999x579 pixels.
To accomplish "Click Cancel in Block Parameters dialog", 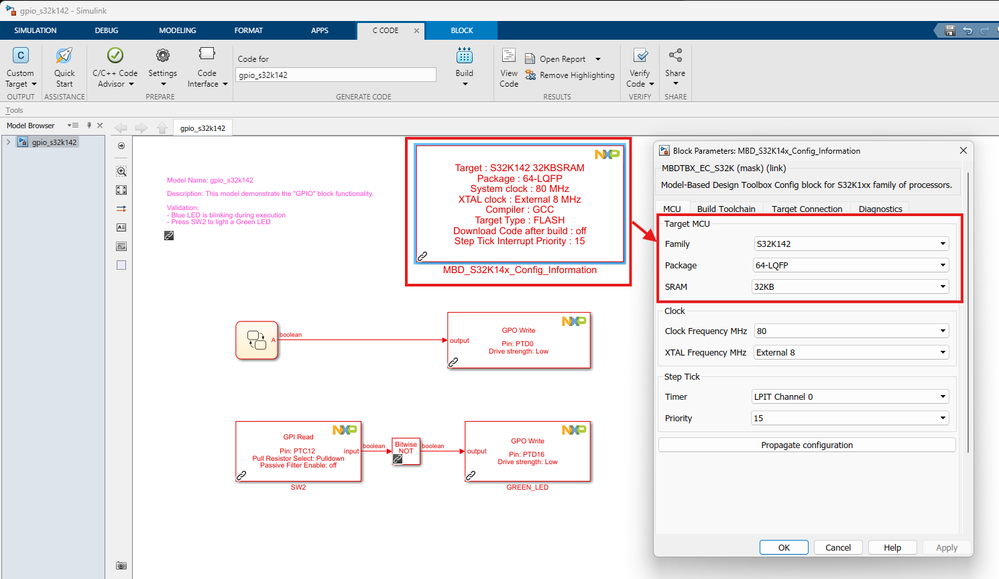I will pos(838,548).
